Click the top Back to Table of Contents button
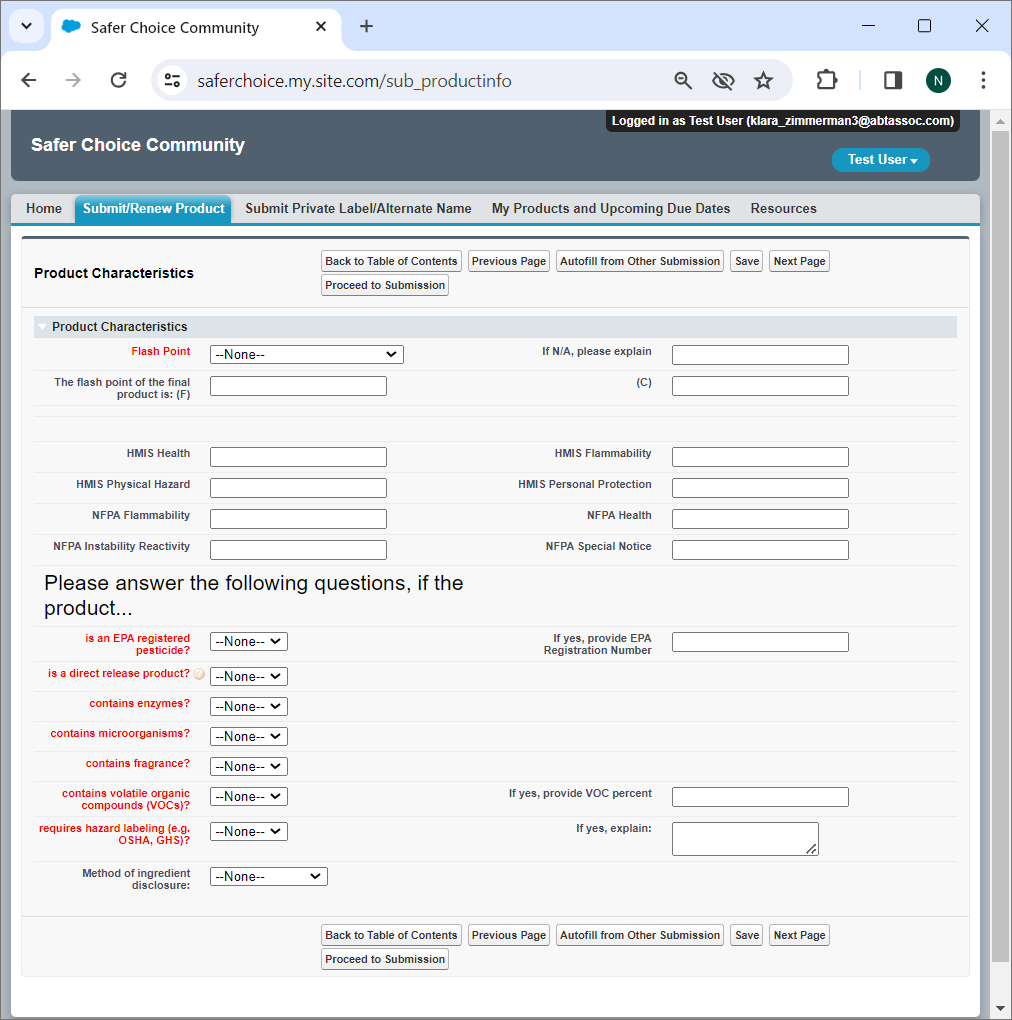This screenshot has width=1012, height=1020. 391,261
